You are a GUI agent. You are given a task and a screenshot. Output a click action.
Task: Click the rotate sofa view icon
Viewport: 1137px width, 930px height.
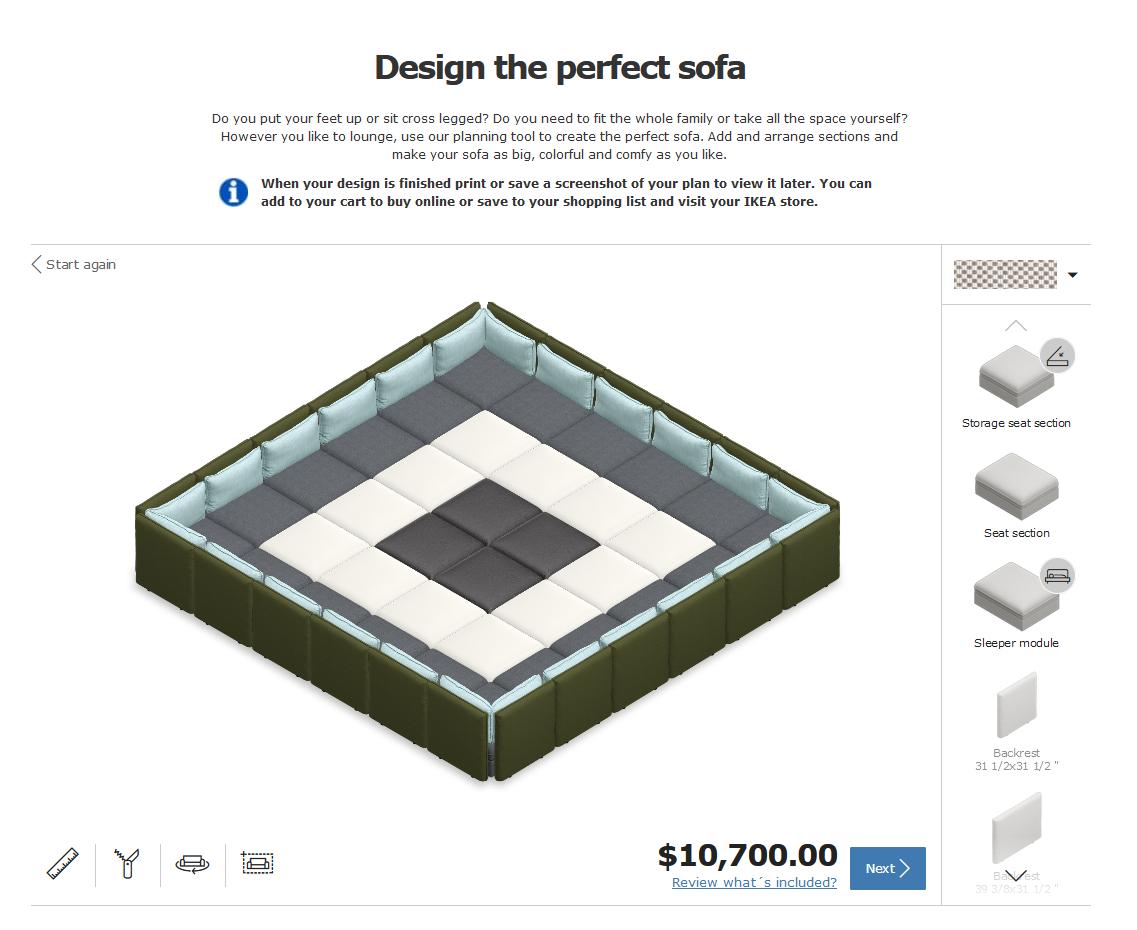click(192, 863)
